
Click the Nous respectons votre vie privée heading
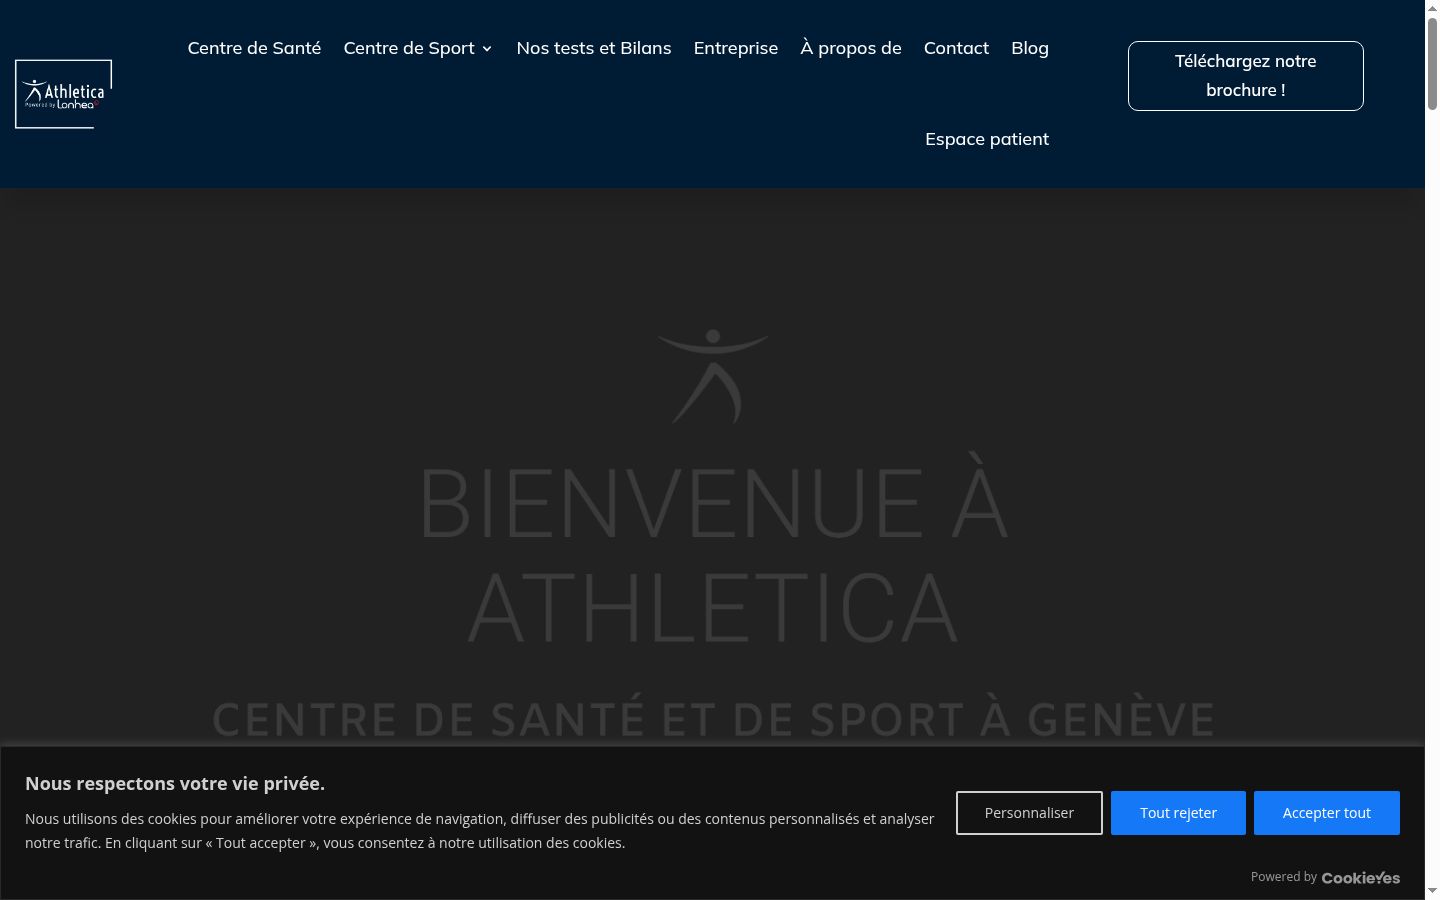click(175, 784)
